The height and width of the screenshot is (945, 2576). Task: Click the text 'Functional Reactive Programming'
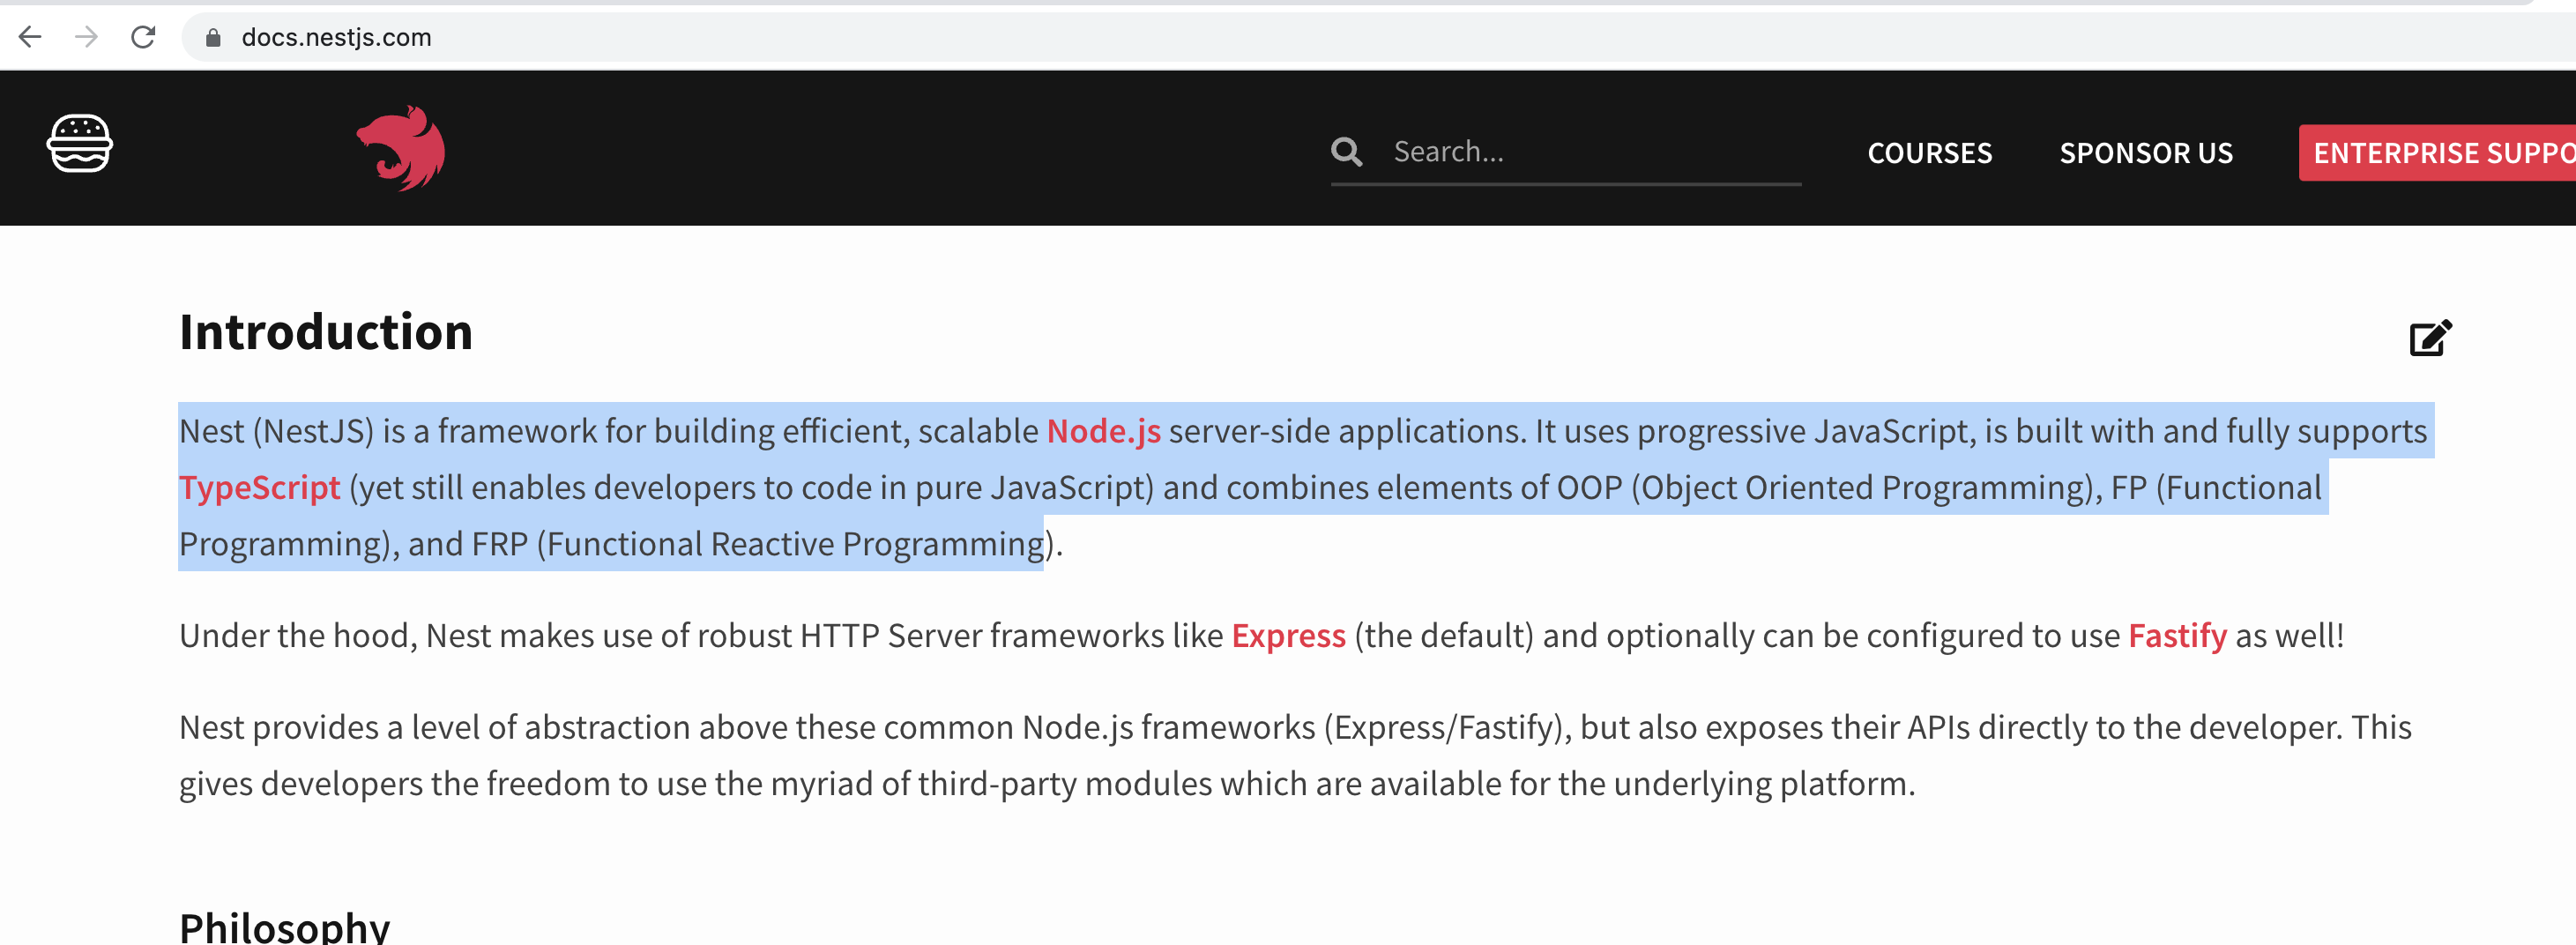click(795, 544)
